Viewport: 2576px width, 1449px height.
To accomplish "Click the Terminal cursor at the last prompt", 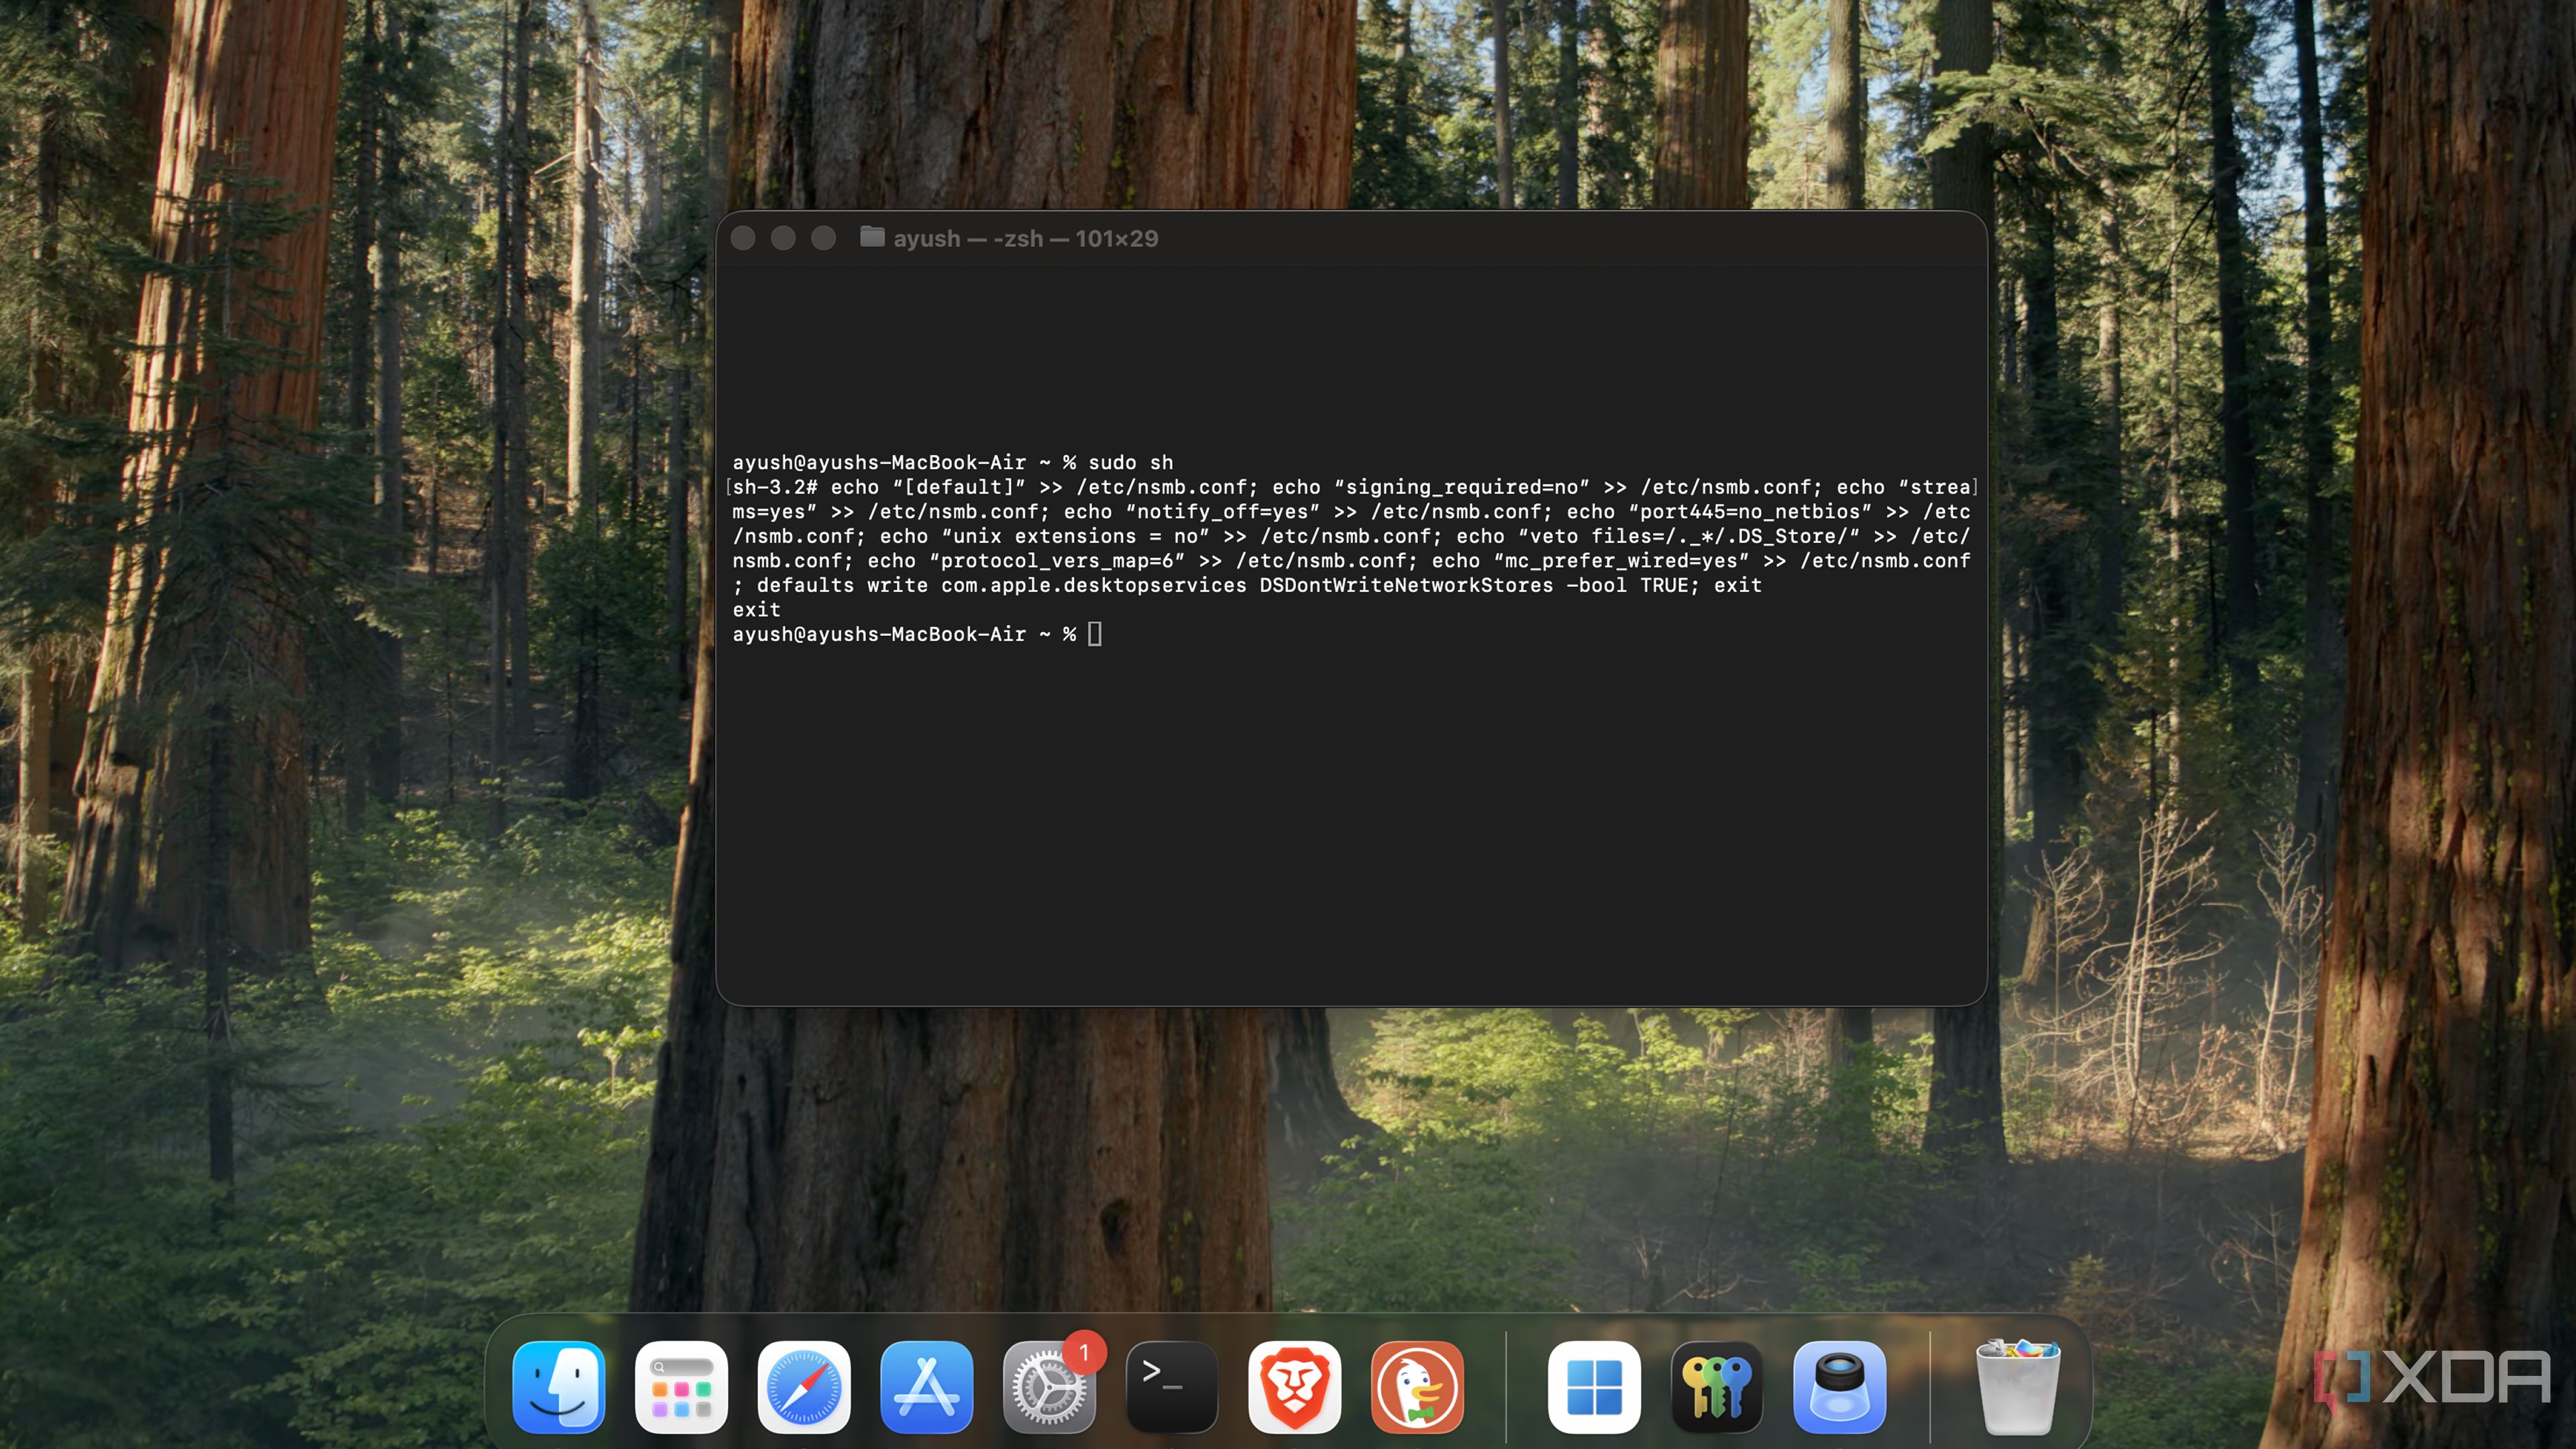I will pyautogui.click(x=1095, y=634).
